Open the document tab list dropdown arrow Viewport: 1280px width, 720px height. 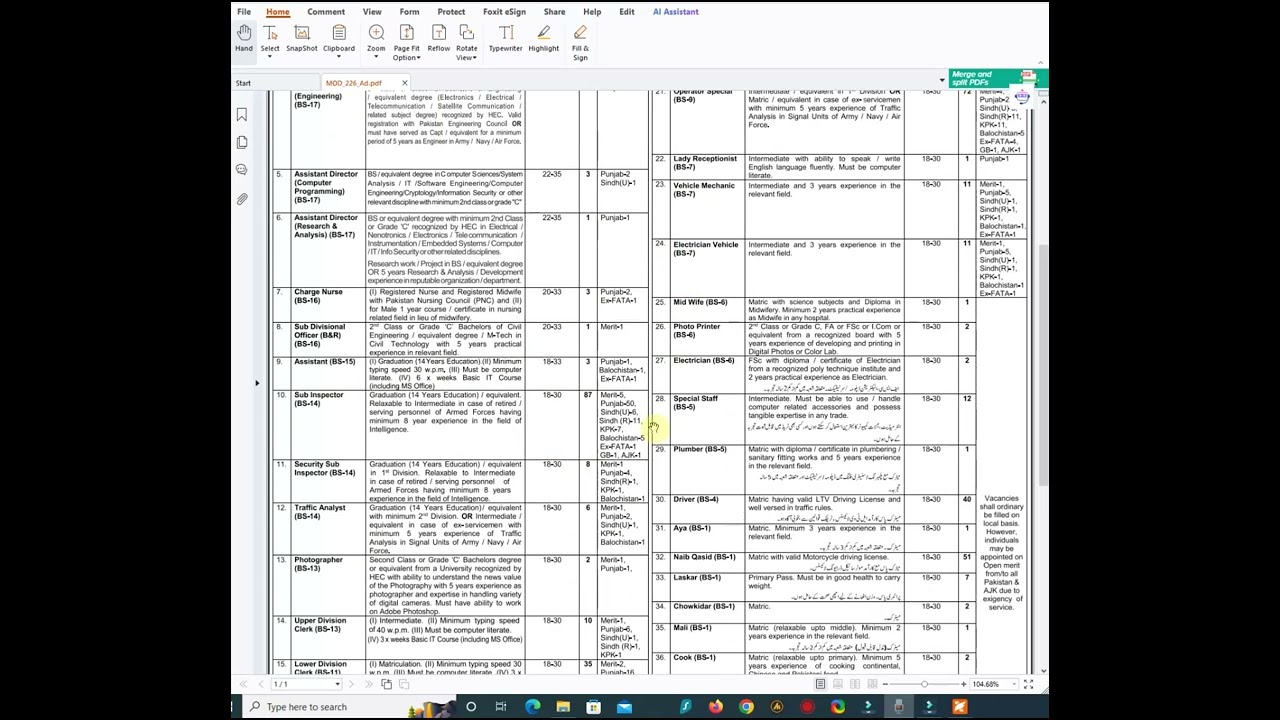(x=941, y=80)
